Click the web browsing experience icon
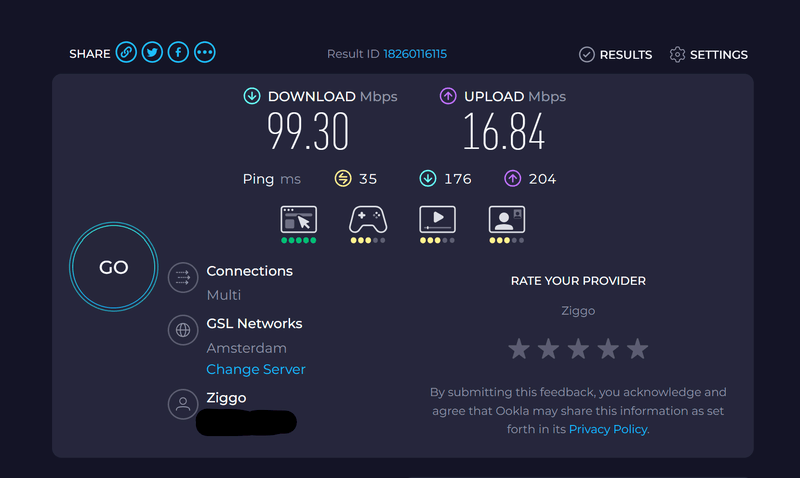This screenshot has height=478, width=800. coord(298,219)
